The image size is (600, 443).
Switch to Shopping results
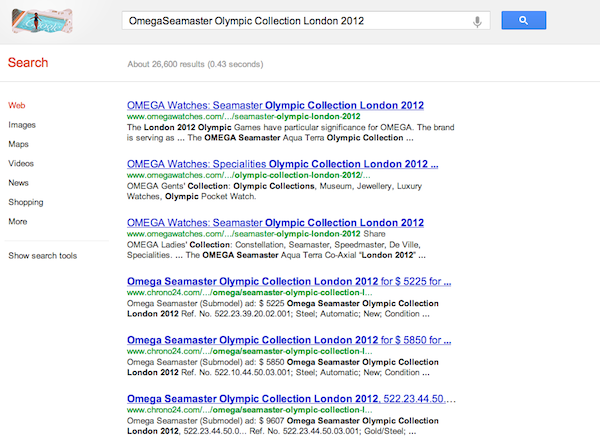[26, 202]
